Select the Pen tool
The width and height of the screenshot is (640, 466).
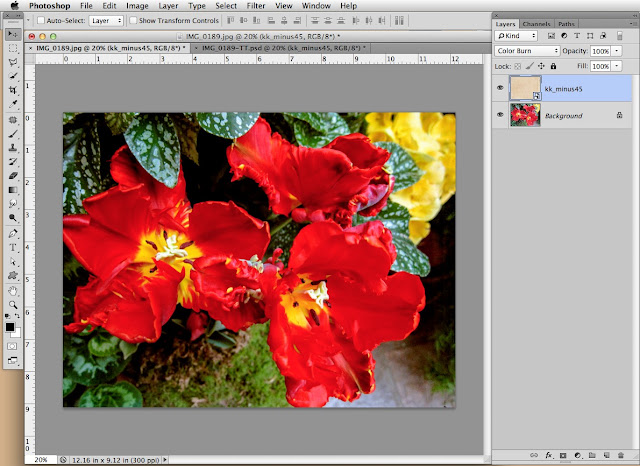pos(13,233)
